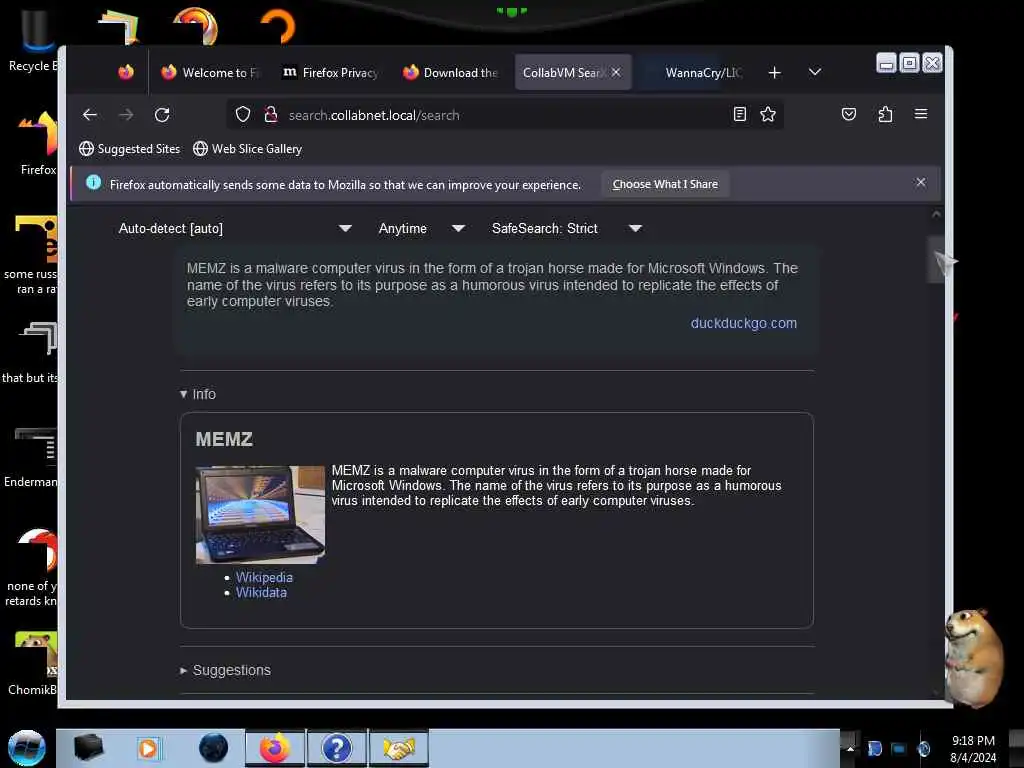
Task: Select the Enderman desktop icon
Action: 31,457
